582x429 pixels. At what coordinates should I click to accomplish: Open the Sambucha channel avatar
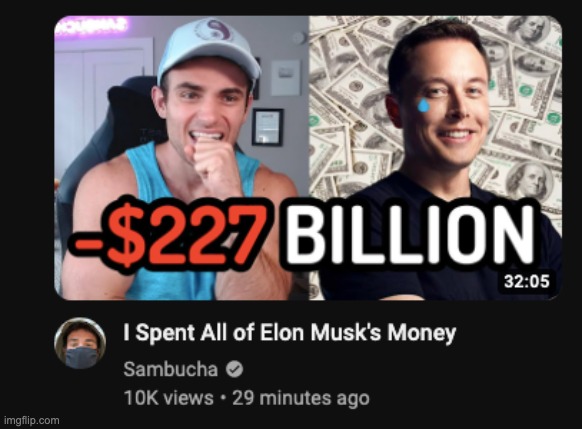click(x=80, y=343)
